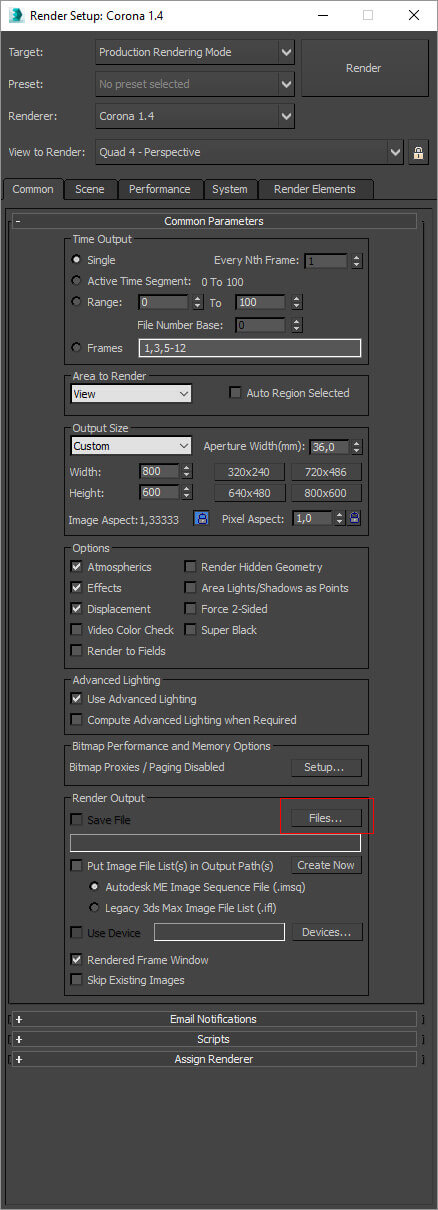Choose the 640x480 output size preset
This screenshot has height=1210, width=438.
pos(249,492)
